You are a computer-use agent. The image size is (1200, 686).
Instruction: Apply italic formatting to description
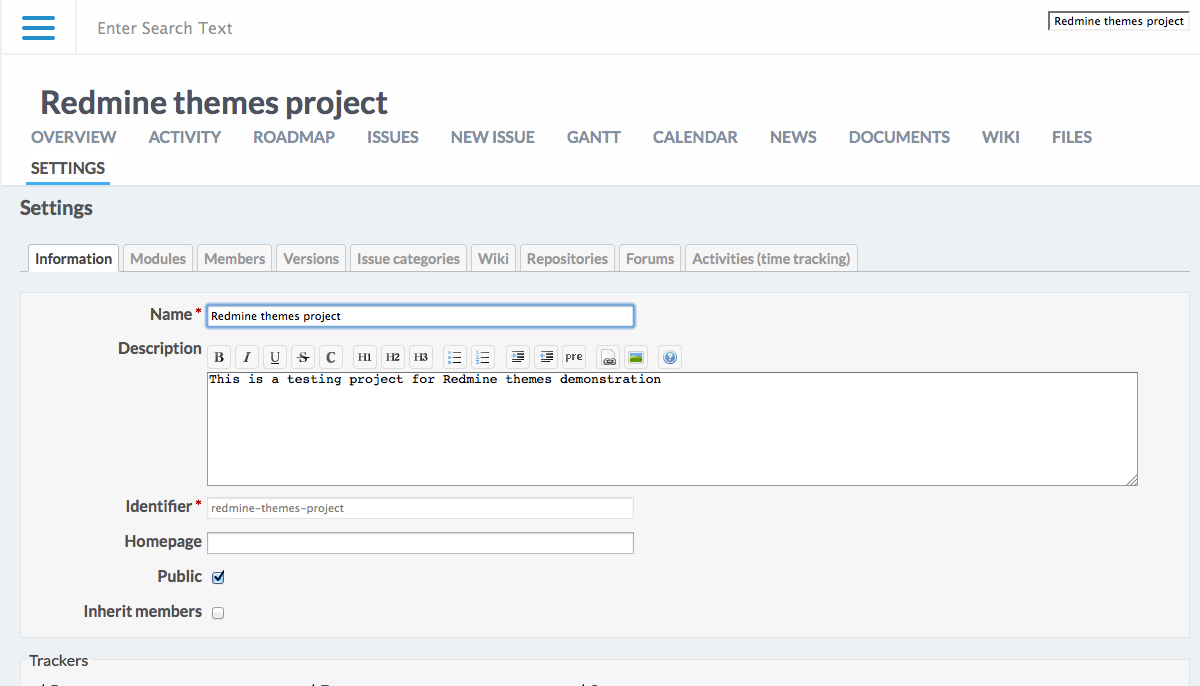pos(247,357)
